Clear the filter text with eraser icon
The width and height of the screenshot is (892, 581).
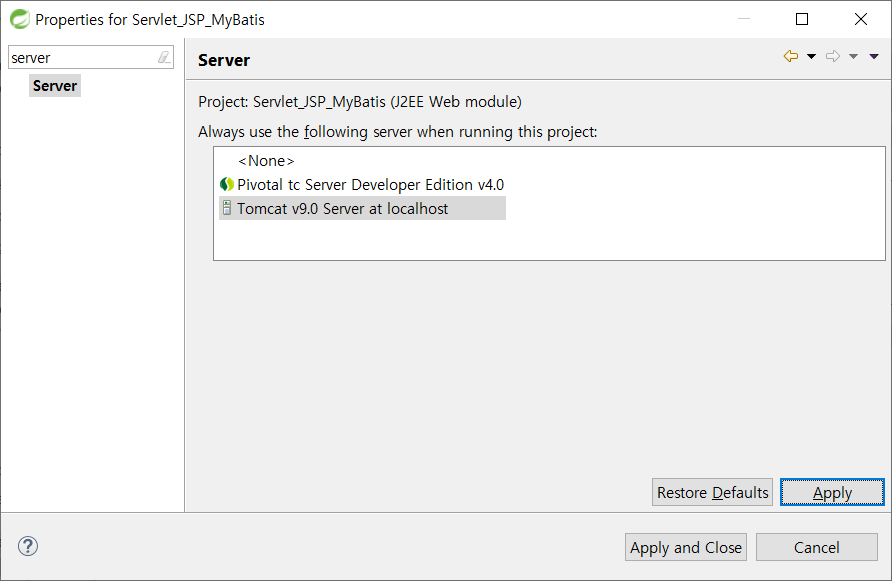pos(164,57)
